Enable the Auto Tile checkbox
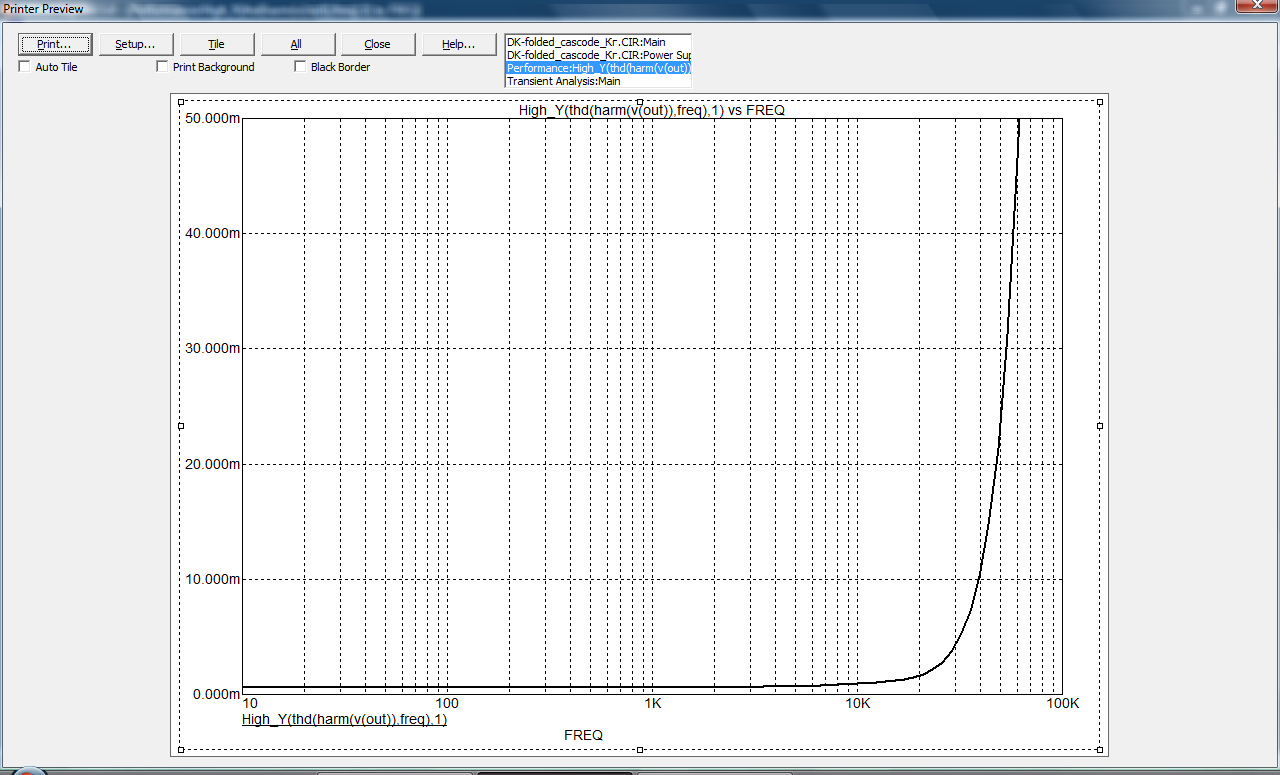This screenshot has width=1280, height=775. [x=25, y=67]
